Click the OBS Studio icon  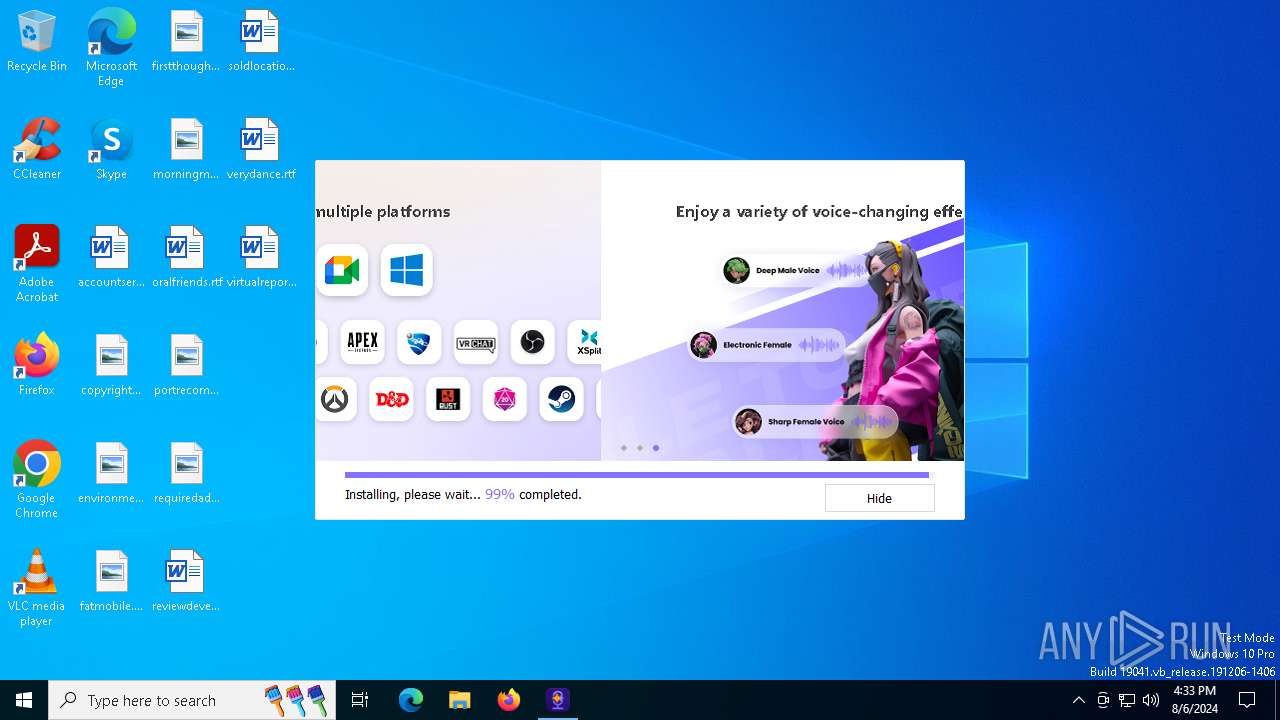(533, 342)
